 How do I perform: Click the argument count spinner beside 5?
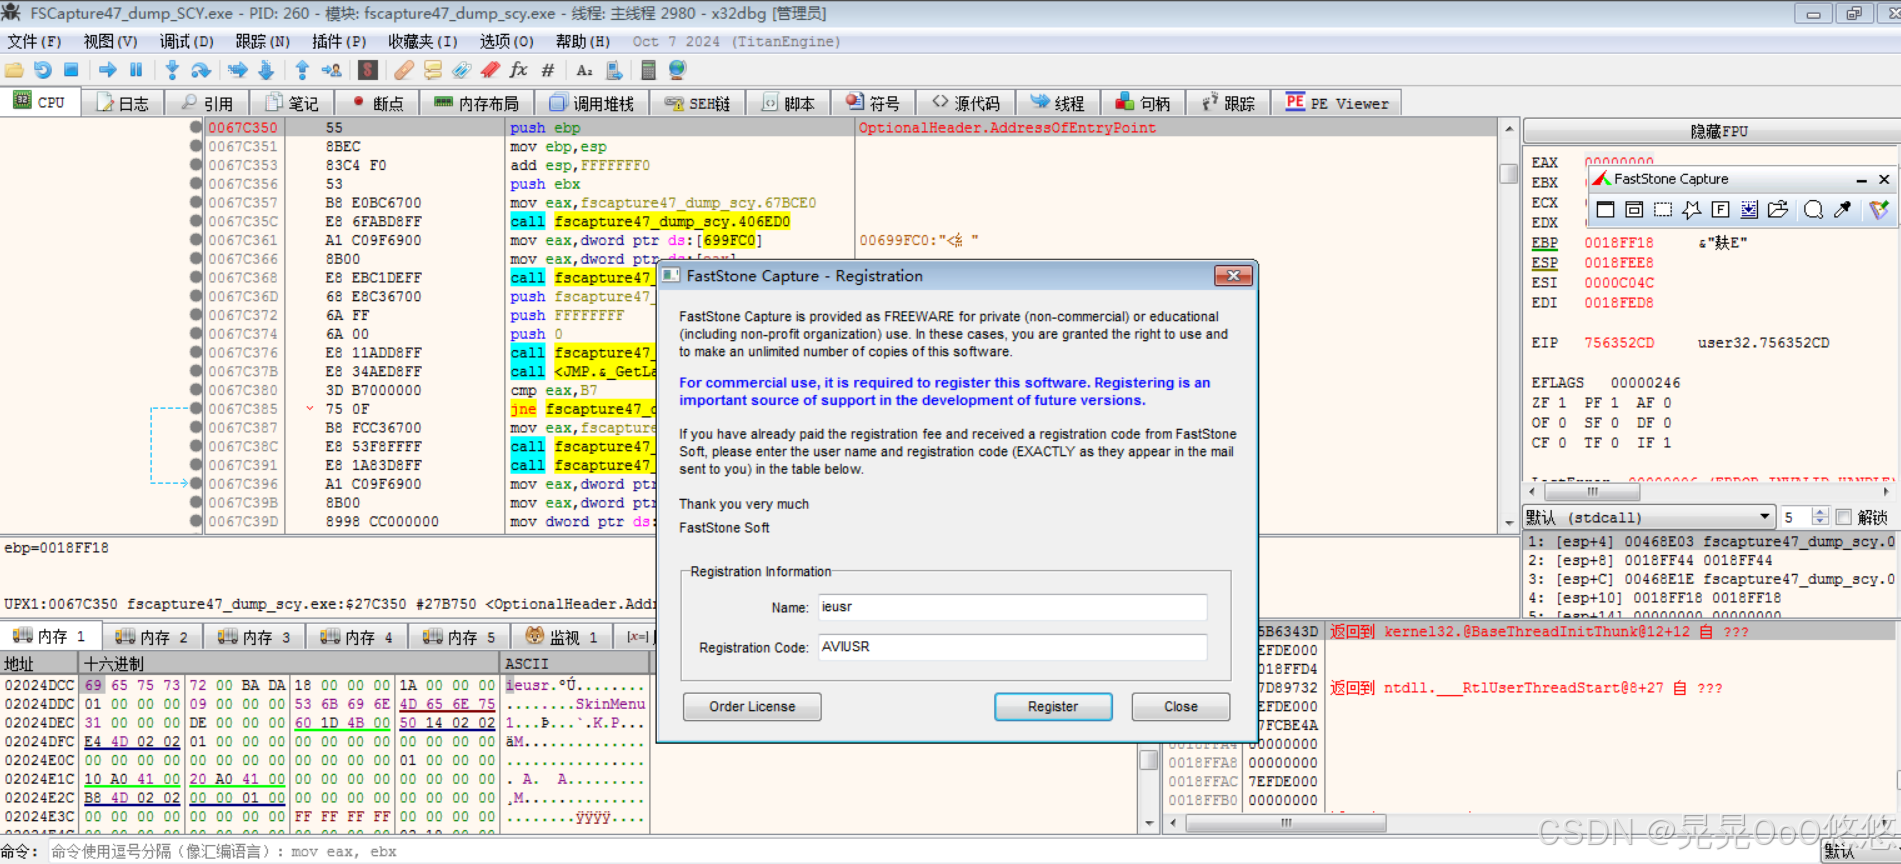click(1820, 517)
